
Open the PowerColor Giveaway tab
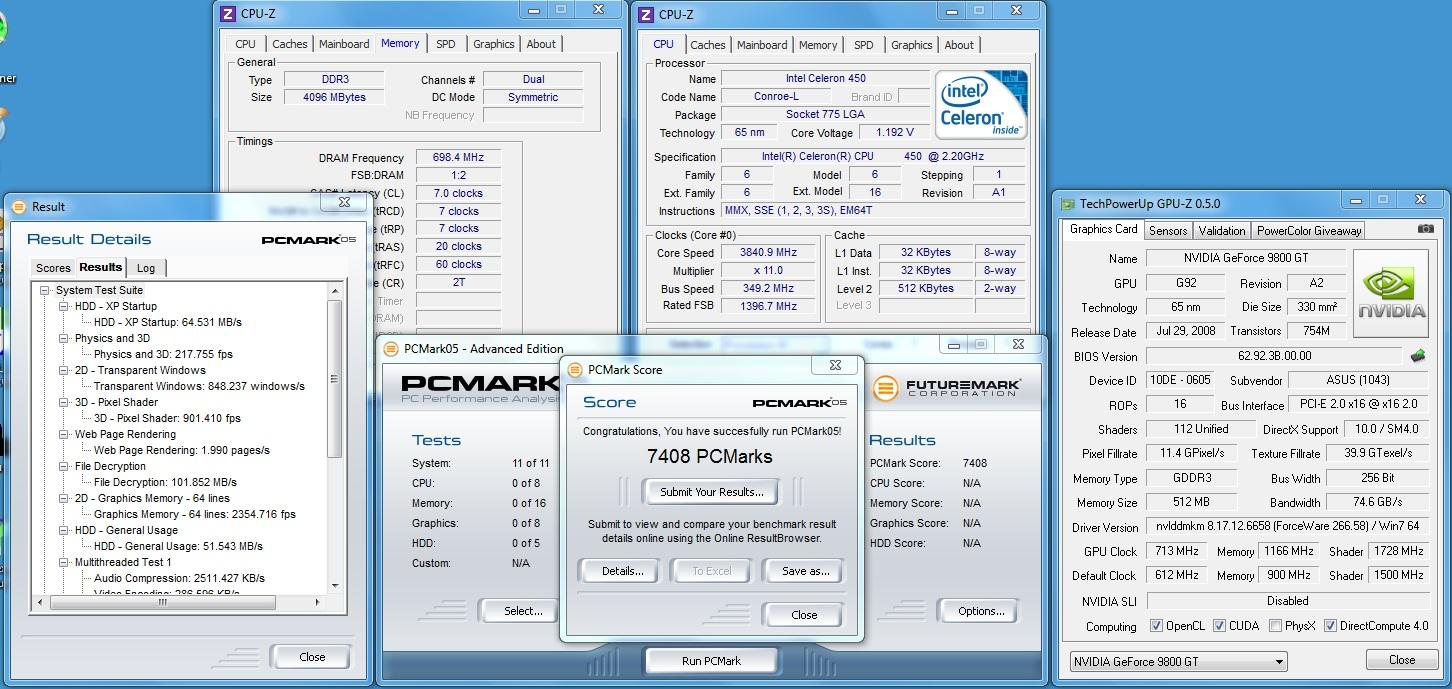pos(1309,230)
